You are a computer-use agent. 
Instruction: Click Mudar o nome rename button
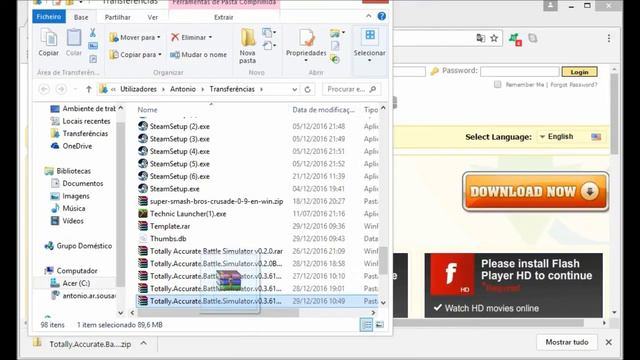tap(198, 54)
